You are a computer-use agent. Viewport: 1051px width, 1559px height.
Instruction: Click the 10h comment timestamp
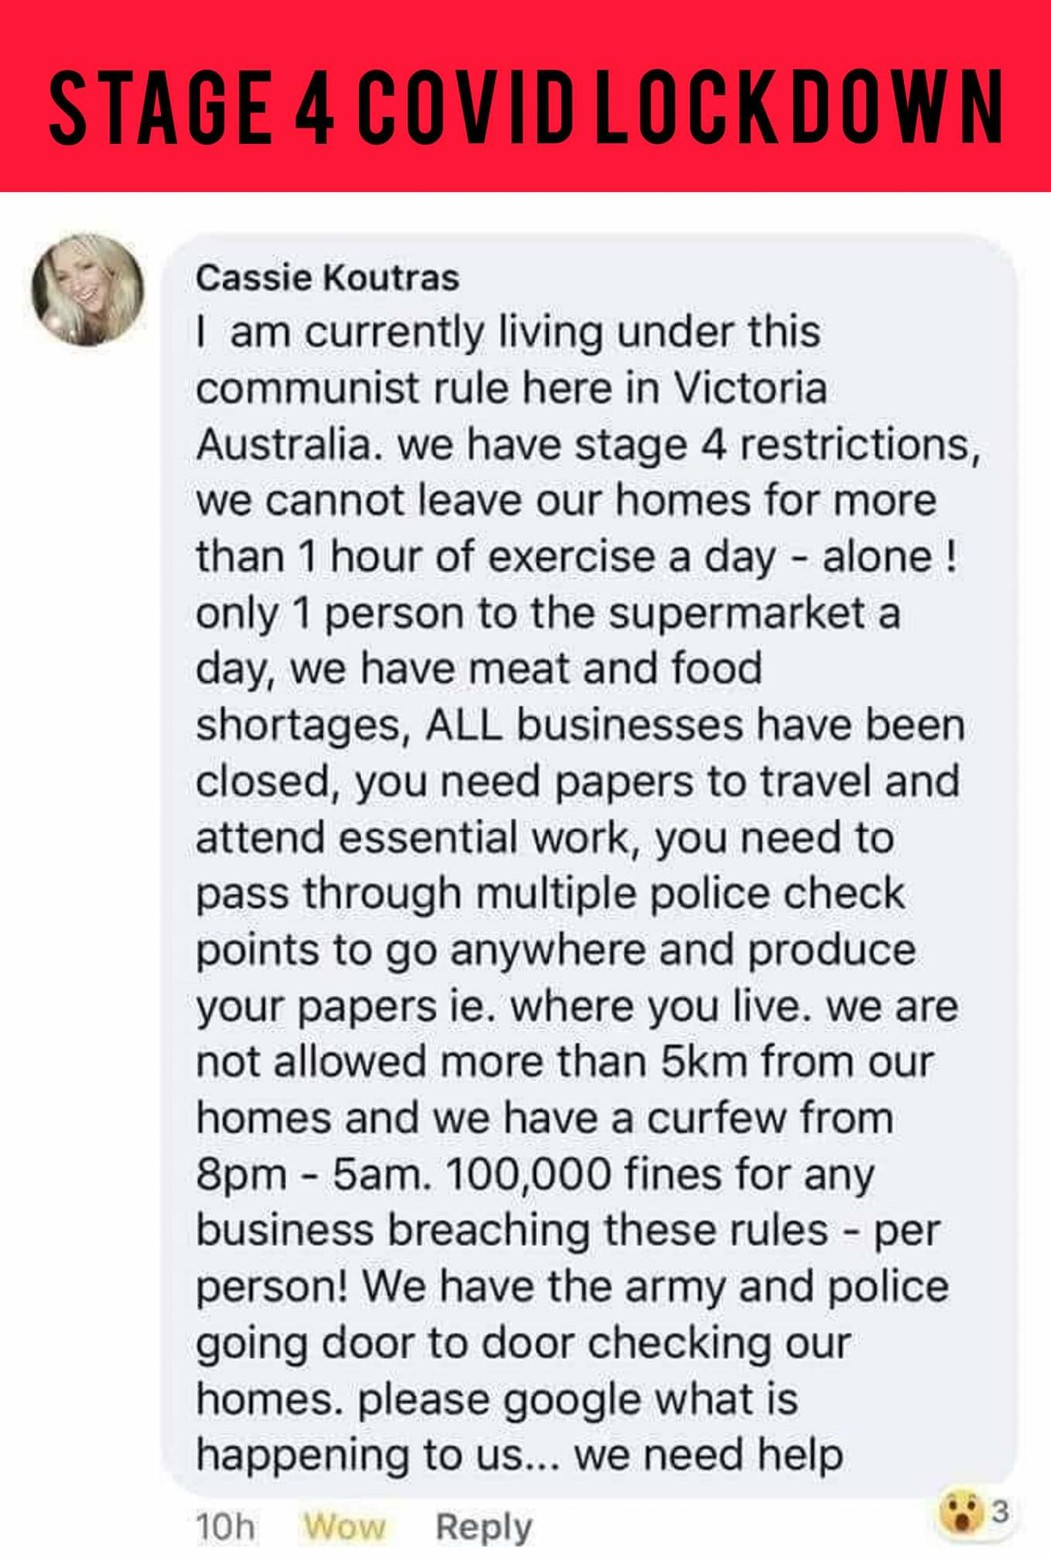click(x=225, y=1527)
